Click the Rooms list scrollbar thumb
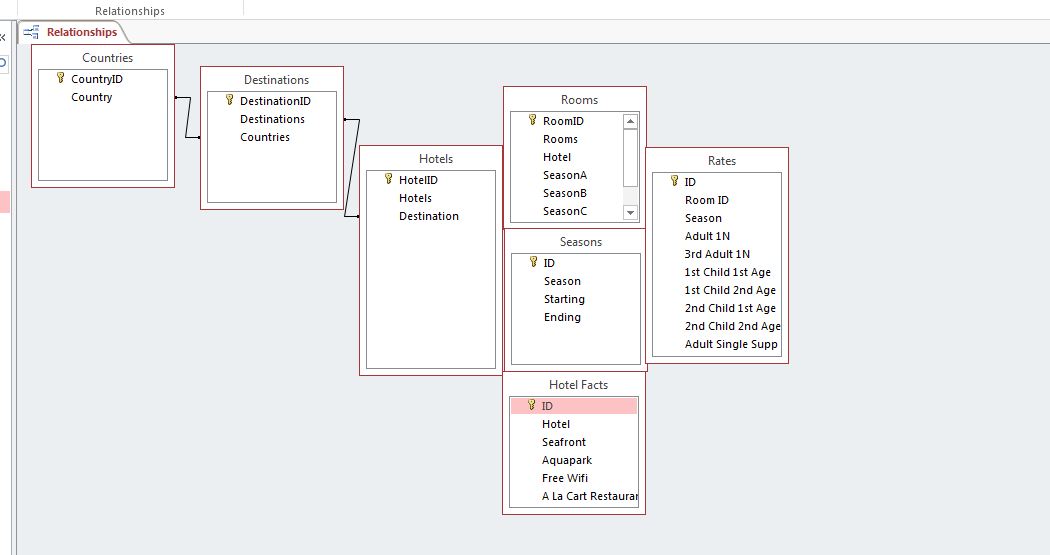The width and height of the screenshot is (1050, 555). coord(630,157)
